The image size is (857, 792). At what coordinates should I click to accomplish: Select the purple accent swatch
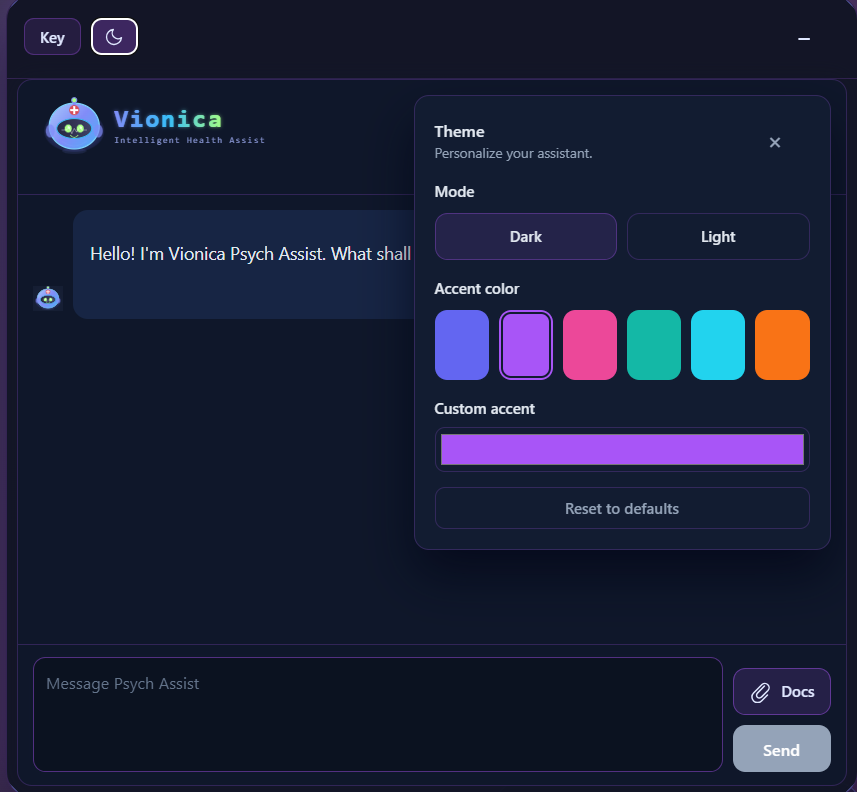click(525, 345)
